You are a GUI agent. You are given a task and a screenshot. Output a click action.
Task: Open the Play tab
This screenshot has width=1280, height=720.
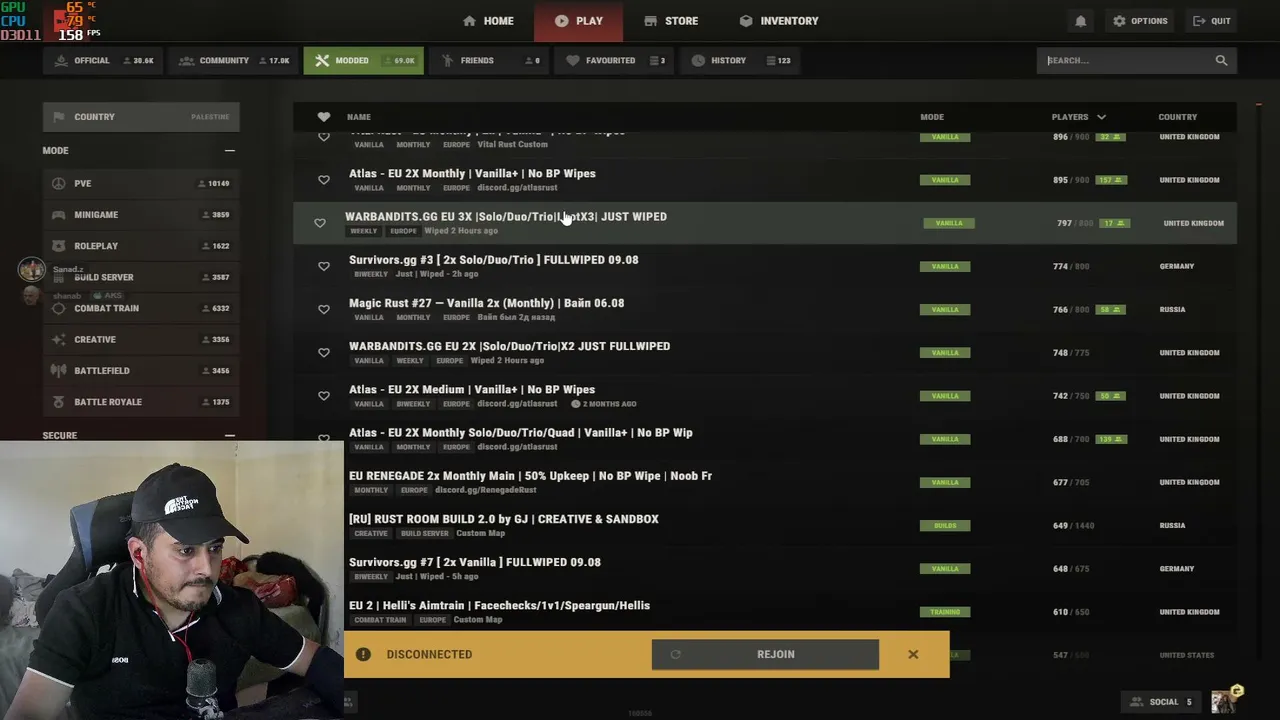[578, 21]
